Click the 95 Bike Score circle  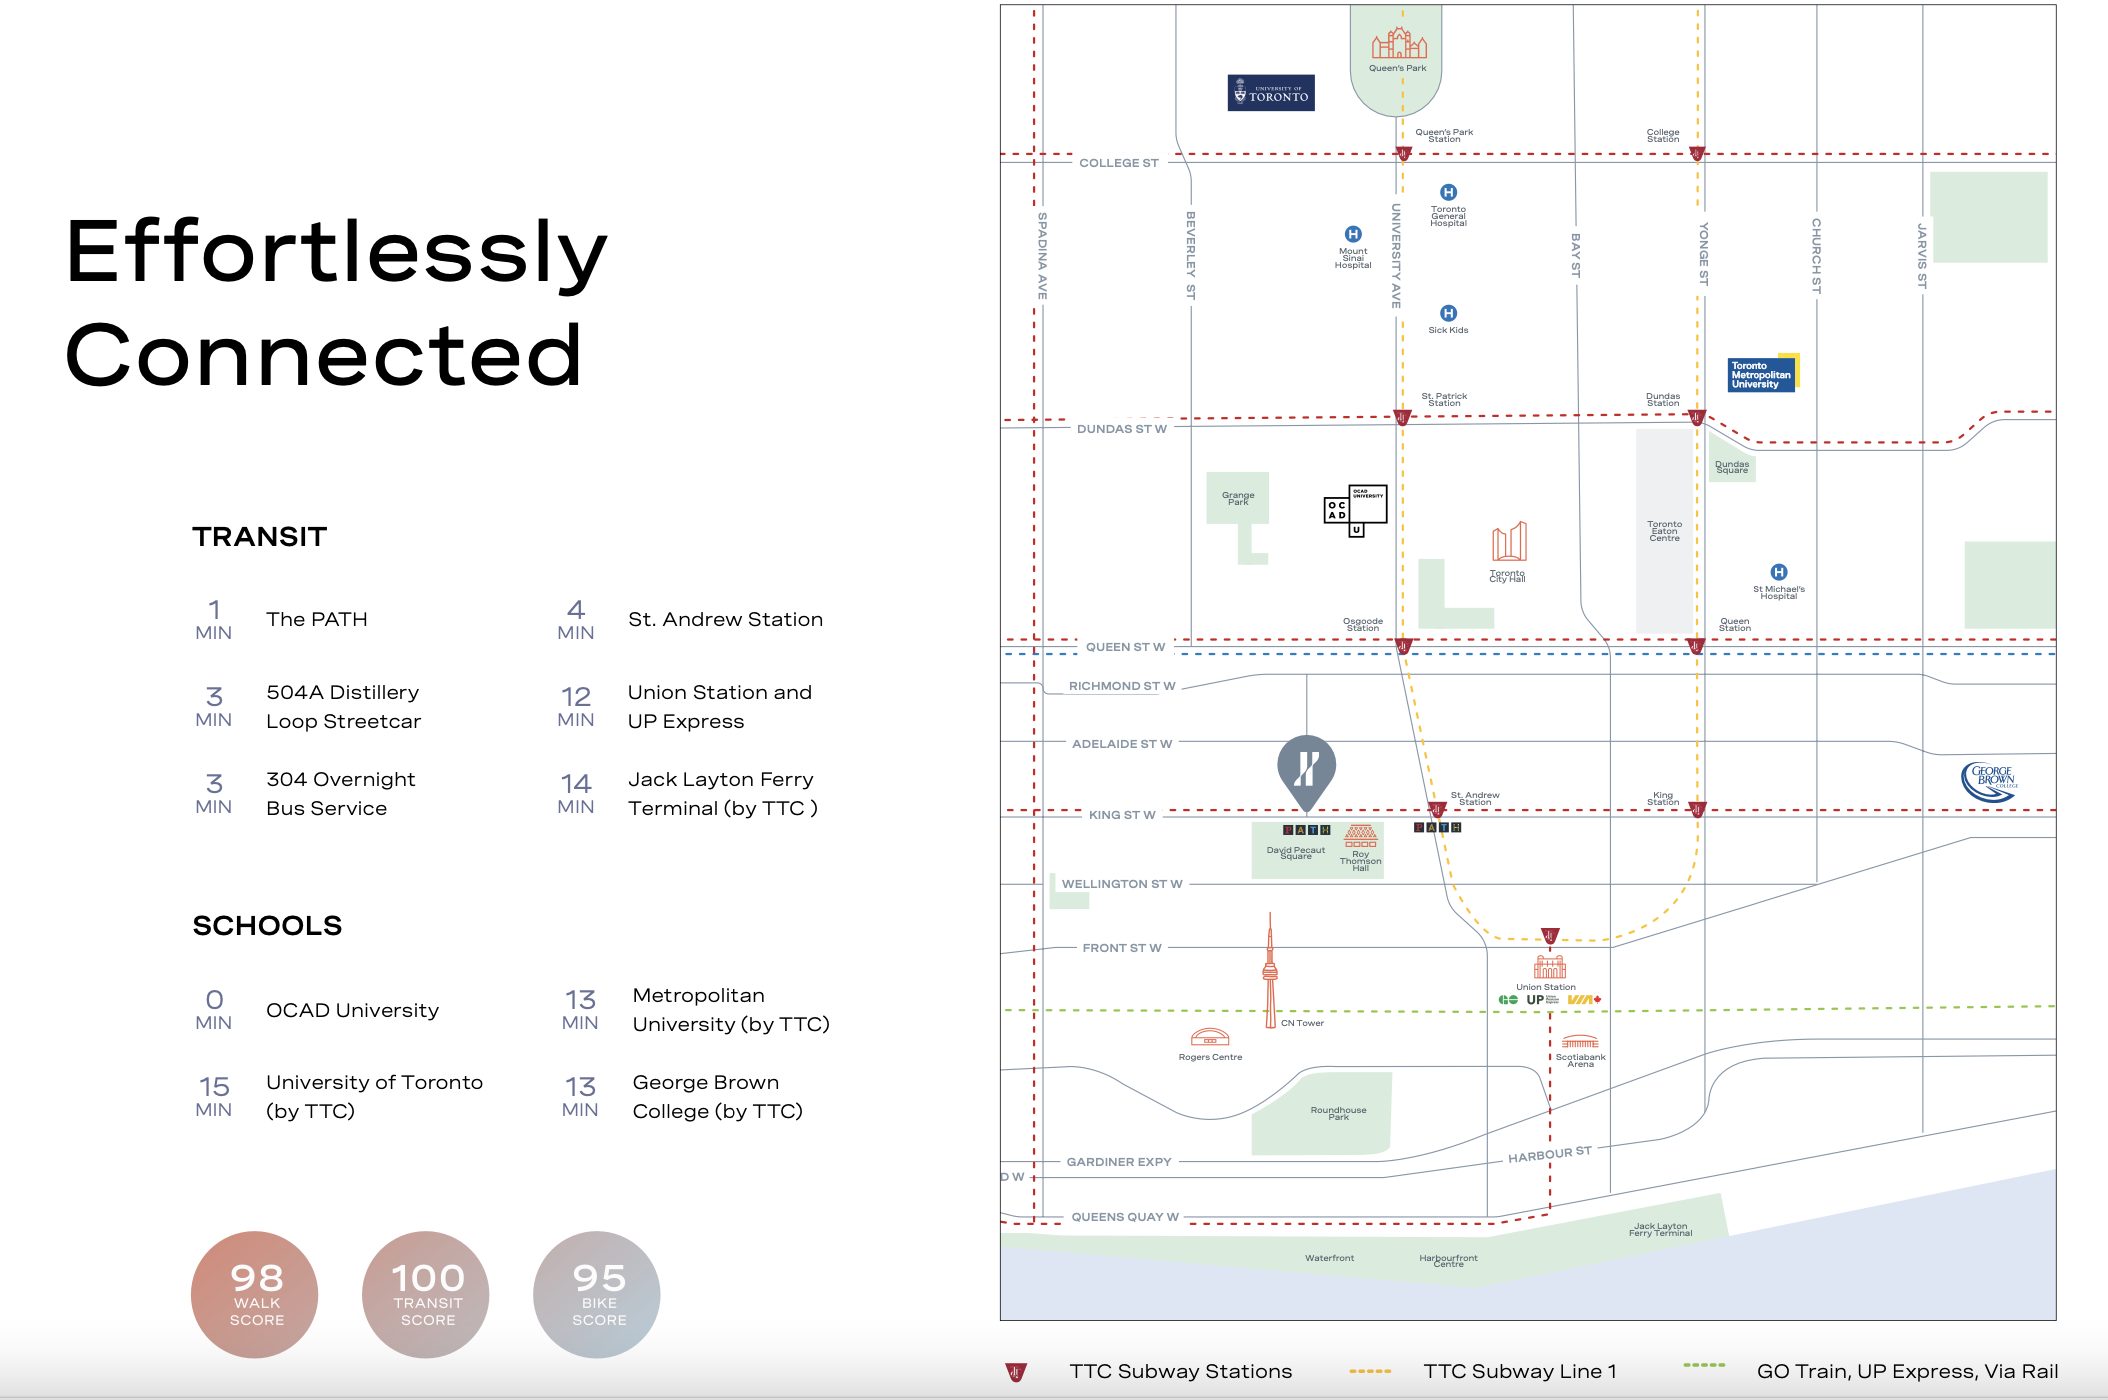coord(597,1294)
